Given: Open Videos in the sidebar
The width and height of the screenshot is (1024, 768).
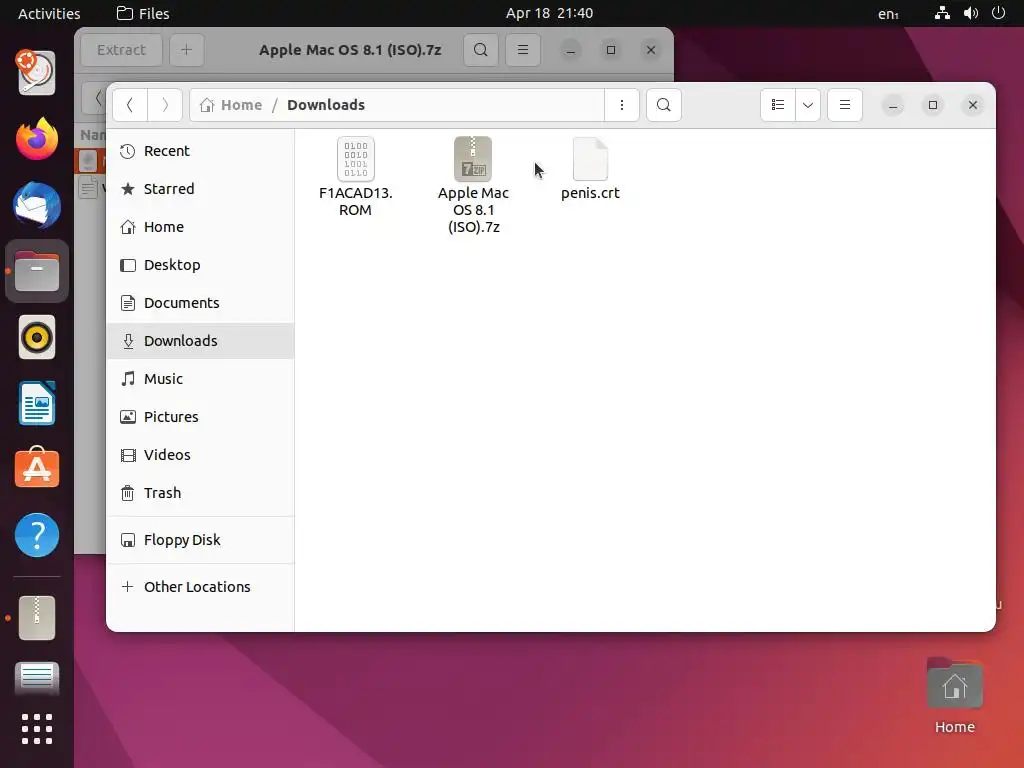Looking at the screenshot, I should tap(200, 455).
